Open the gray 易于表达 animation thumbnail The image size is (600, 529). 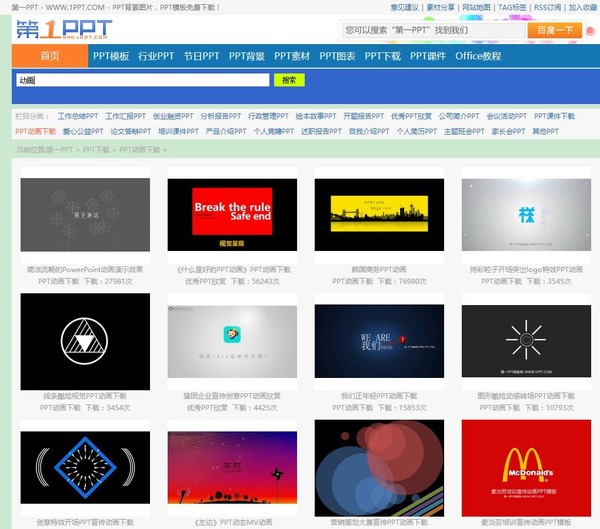(85, 215)
